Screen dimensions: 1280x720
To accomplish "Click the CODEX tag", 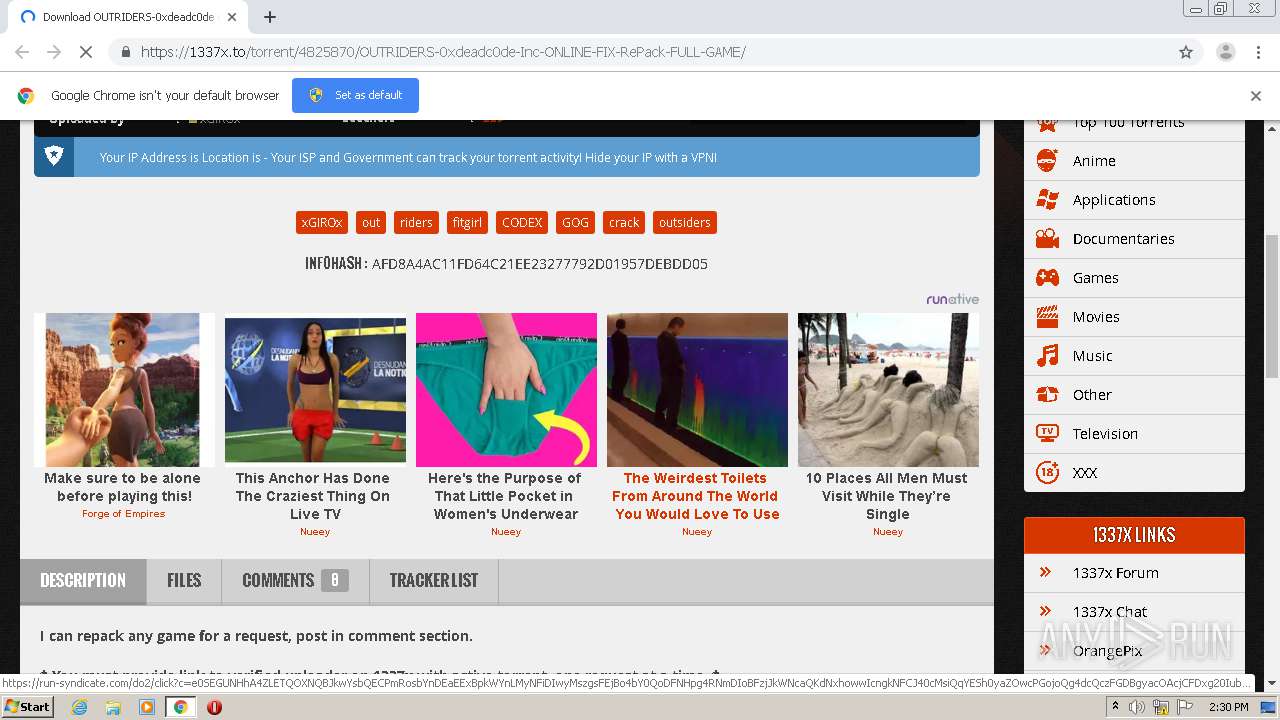I will 522,222.
